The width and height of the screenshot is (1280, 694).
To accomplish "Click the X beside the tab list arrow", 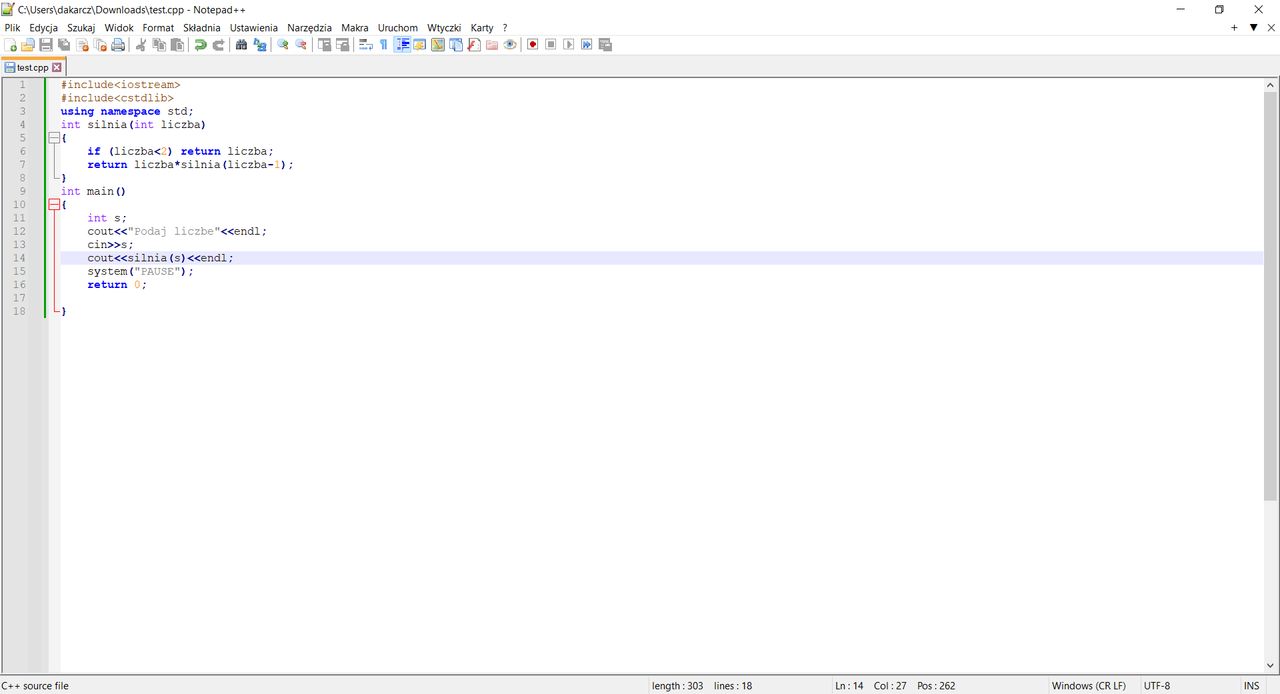I will pyautogui.click(x=1271, y=28).
